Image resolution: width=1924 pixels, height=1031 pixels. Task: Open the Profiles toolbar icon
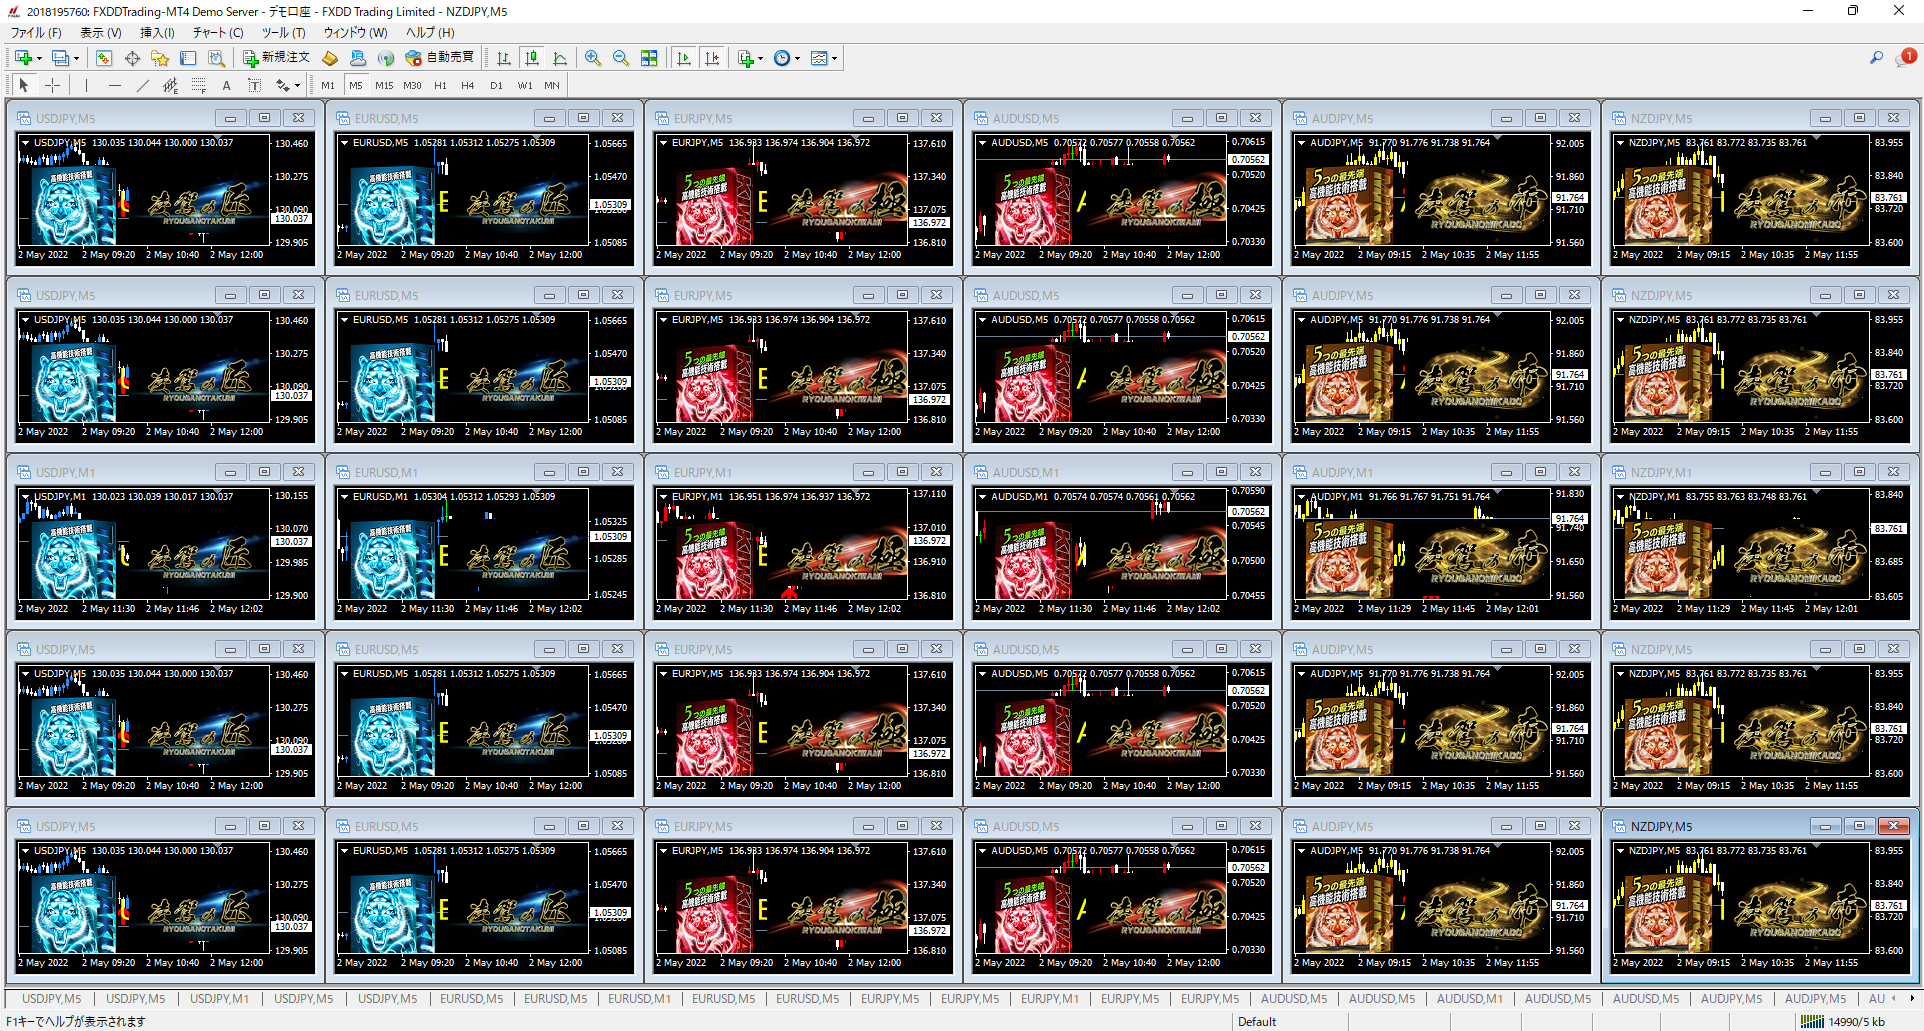pyautogui.click(x=61, y=58)
